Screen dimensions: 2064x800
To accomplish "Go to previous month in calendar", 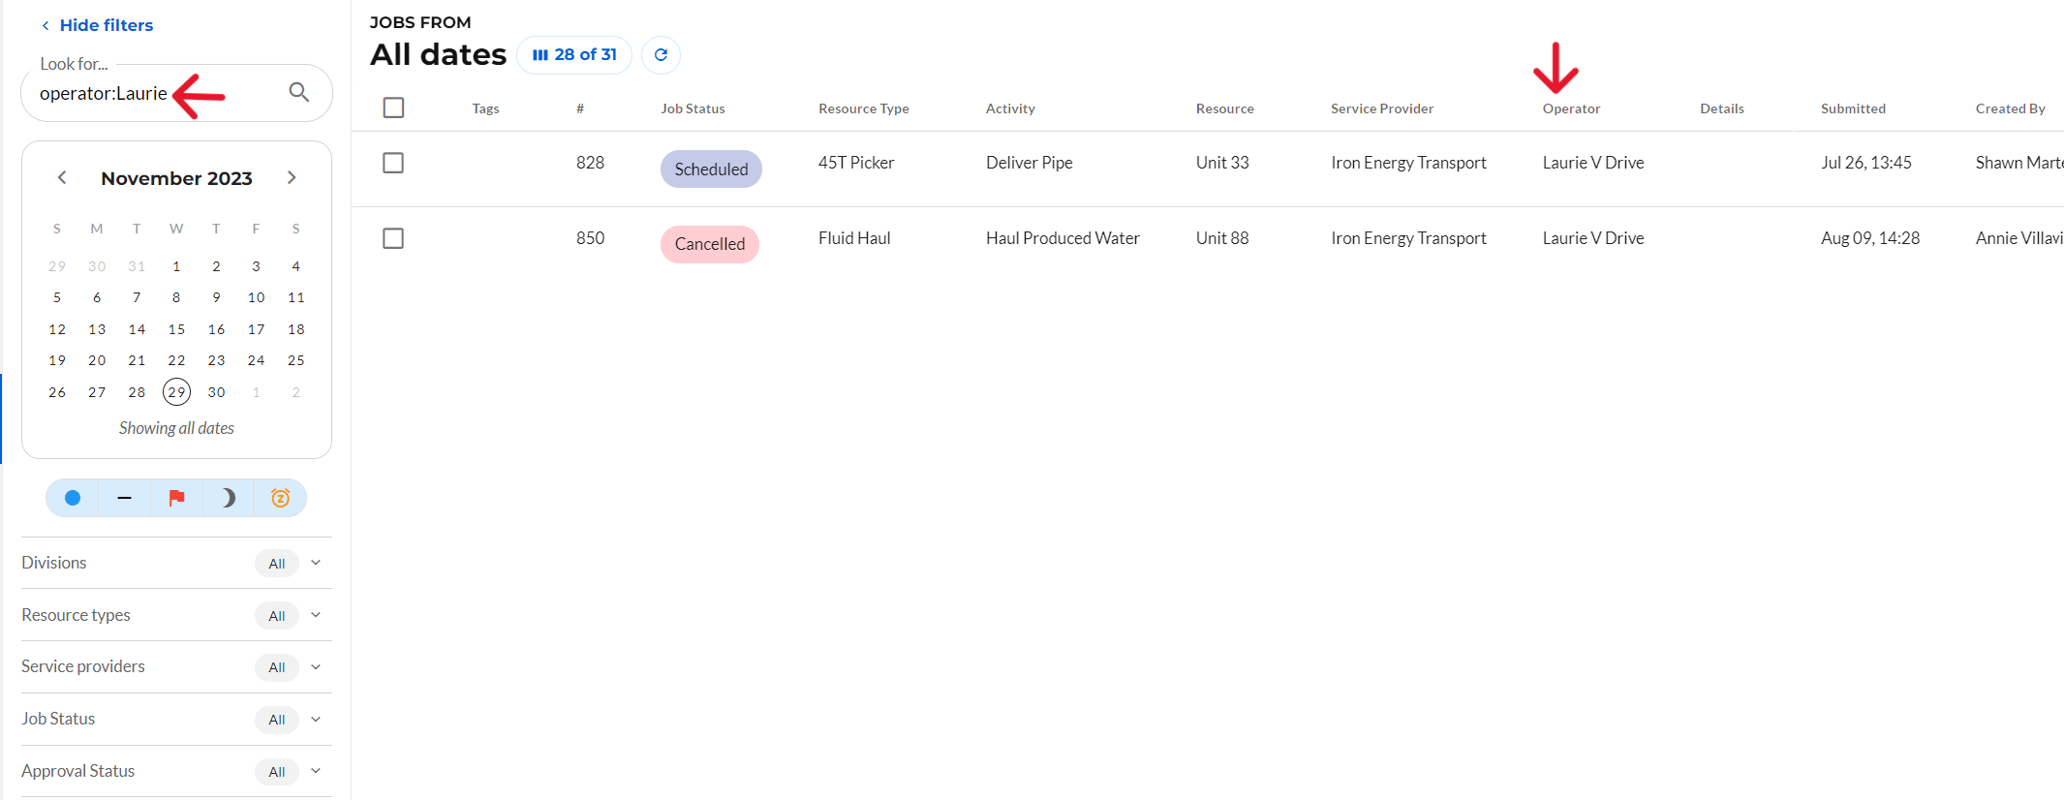I will (62, 178).
